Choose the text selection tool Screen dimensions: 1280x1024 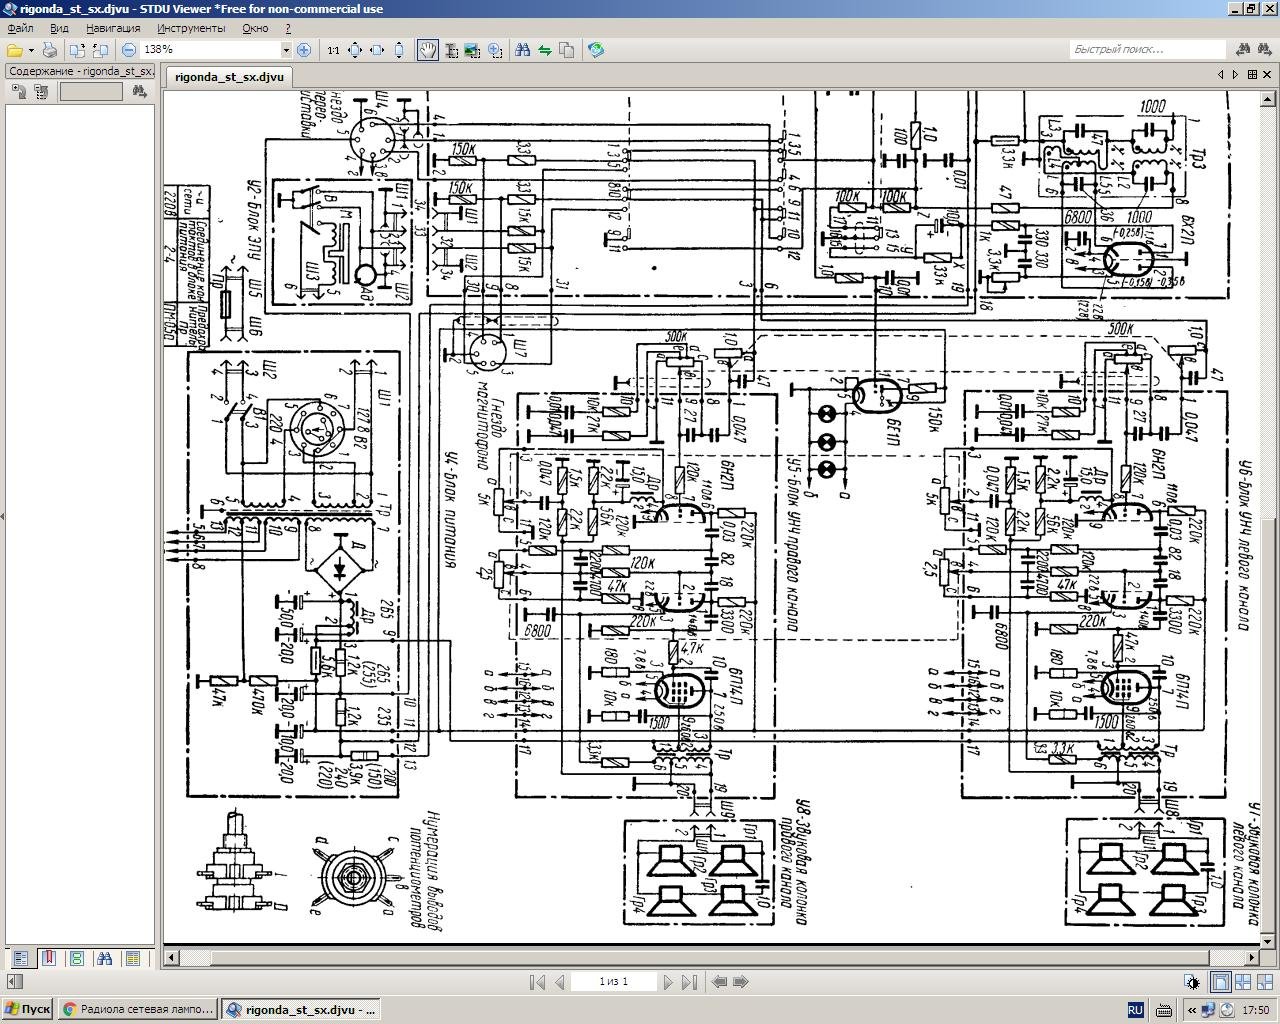click(x=450, y=50)
